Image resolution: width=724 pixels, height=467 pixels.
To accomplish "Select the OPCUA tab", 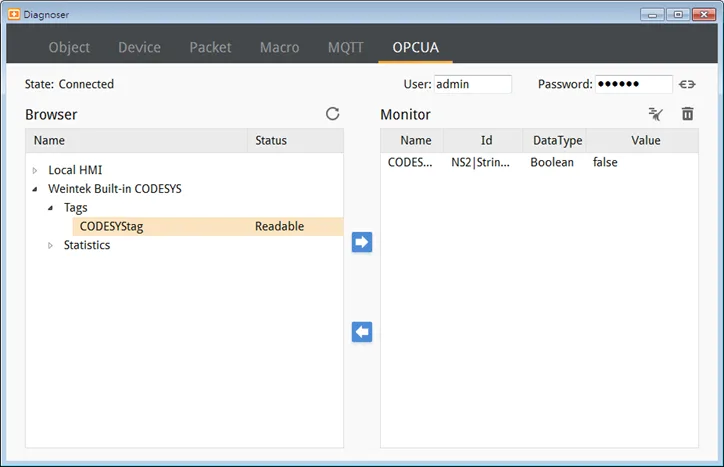I will (416, 47).
